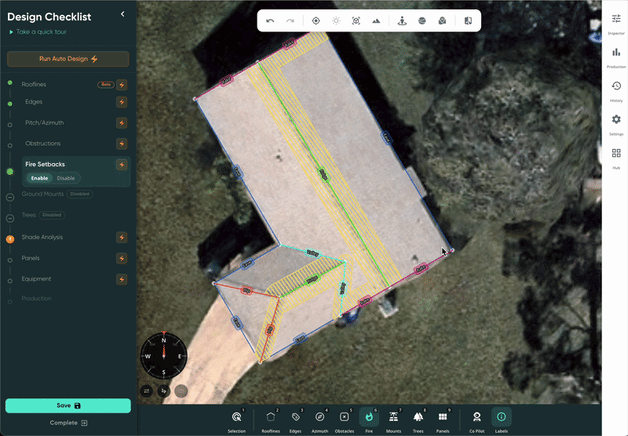
Task: Click Run Auto Design button
Action: click(68, 59)
